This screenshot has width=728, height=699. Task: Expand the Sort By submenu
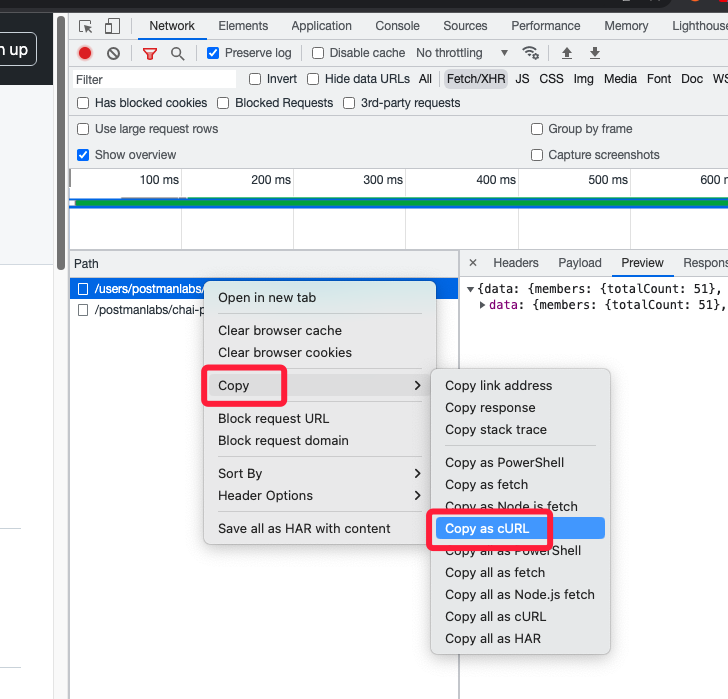coord(319,473)
